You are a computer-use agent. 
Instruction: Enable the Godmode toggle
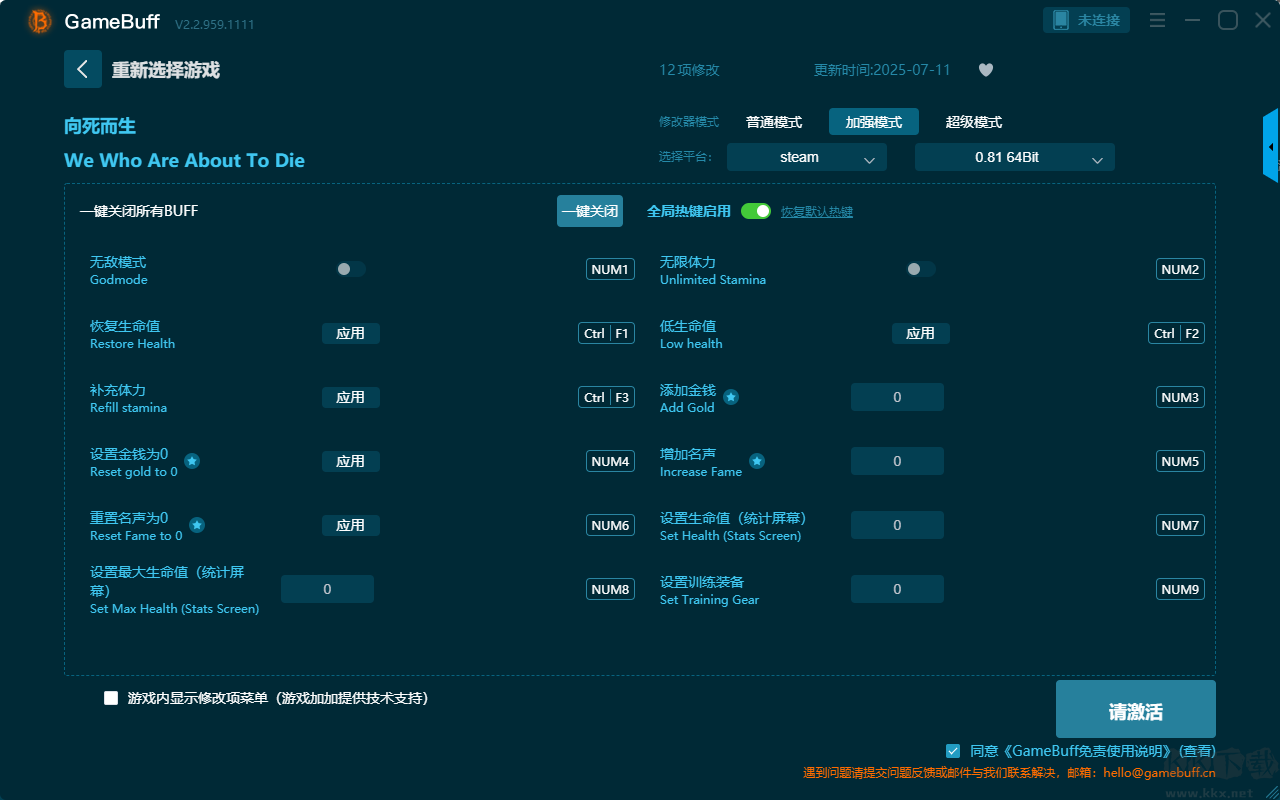pyautogui.click(x=350, y=269)
